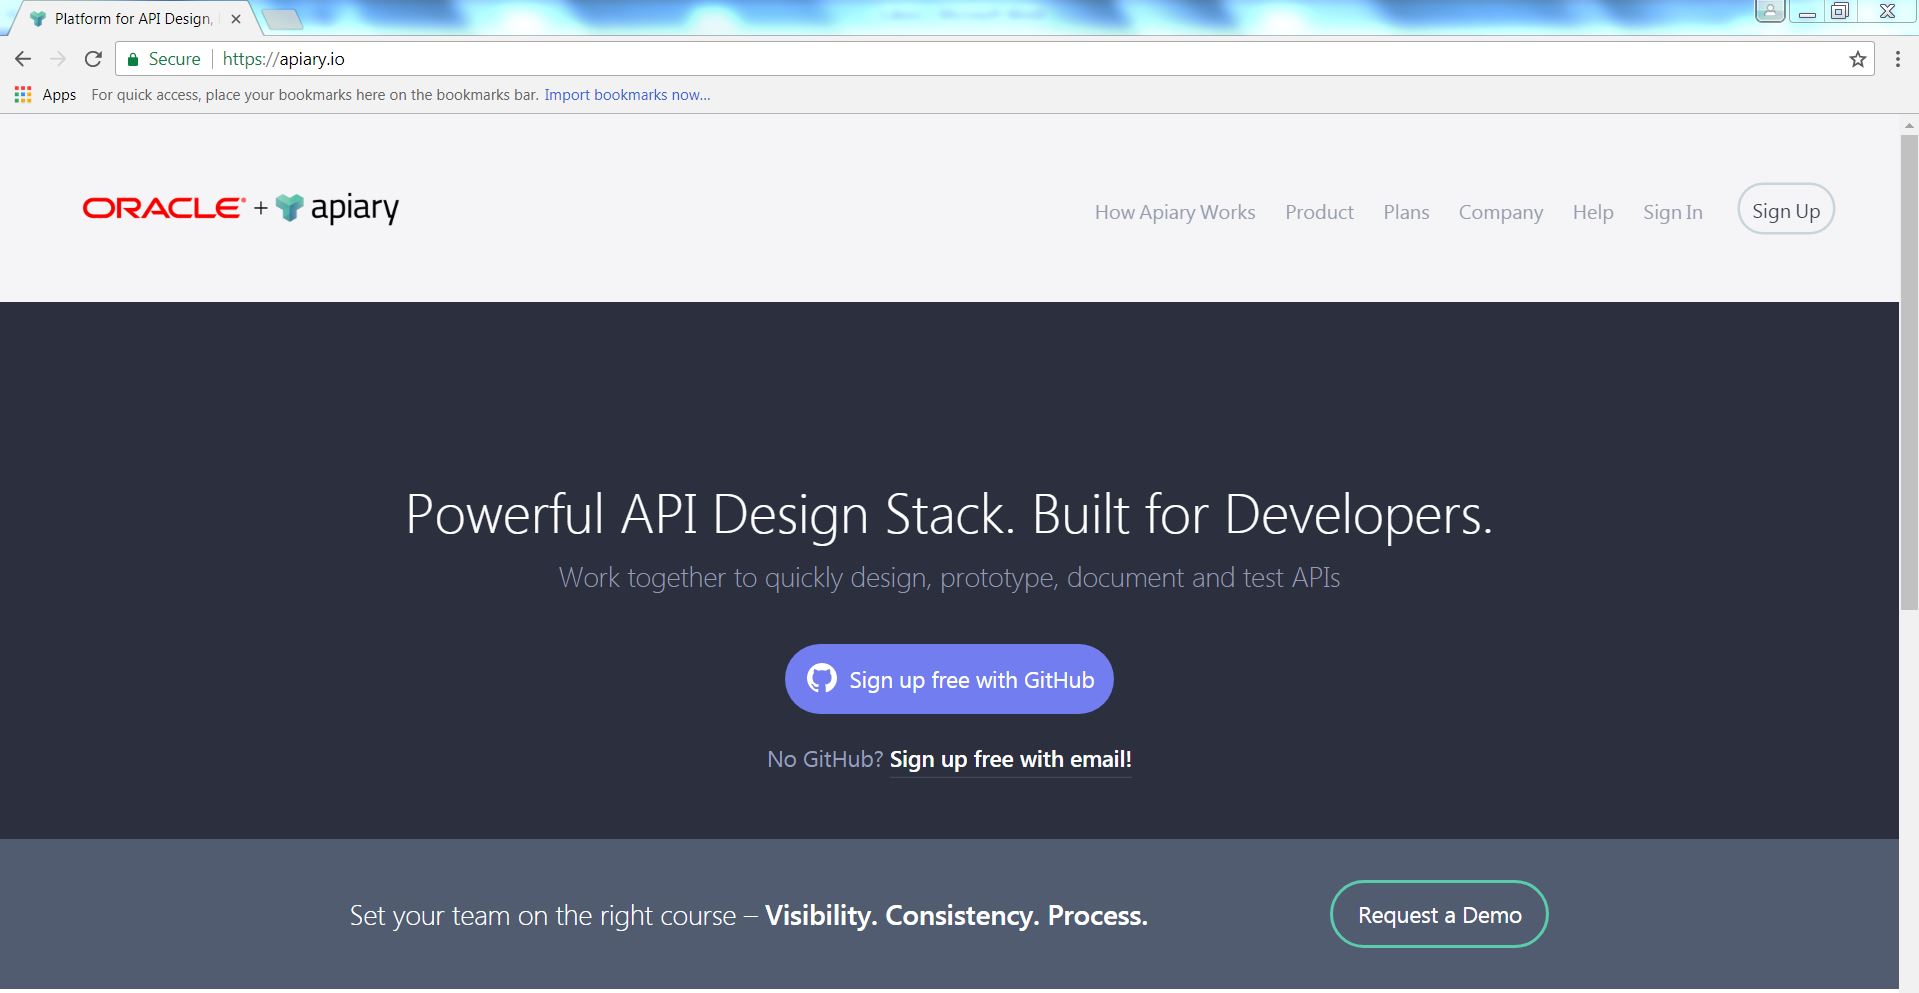Click Sign up free with GitHub
This screenshot has width=1919, height=993.
tap(948, 679)
